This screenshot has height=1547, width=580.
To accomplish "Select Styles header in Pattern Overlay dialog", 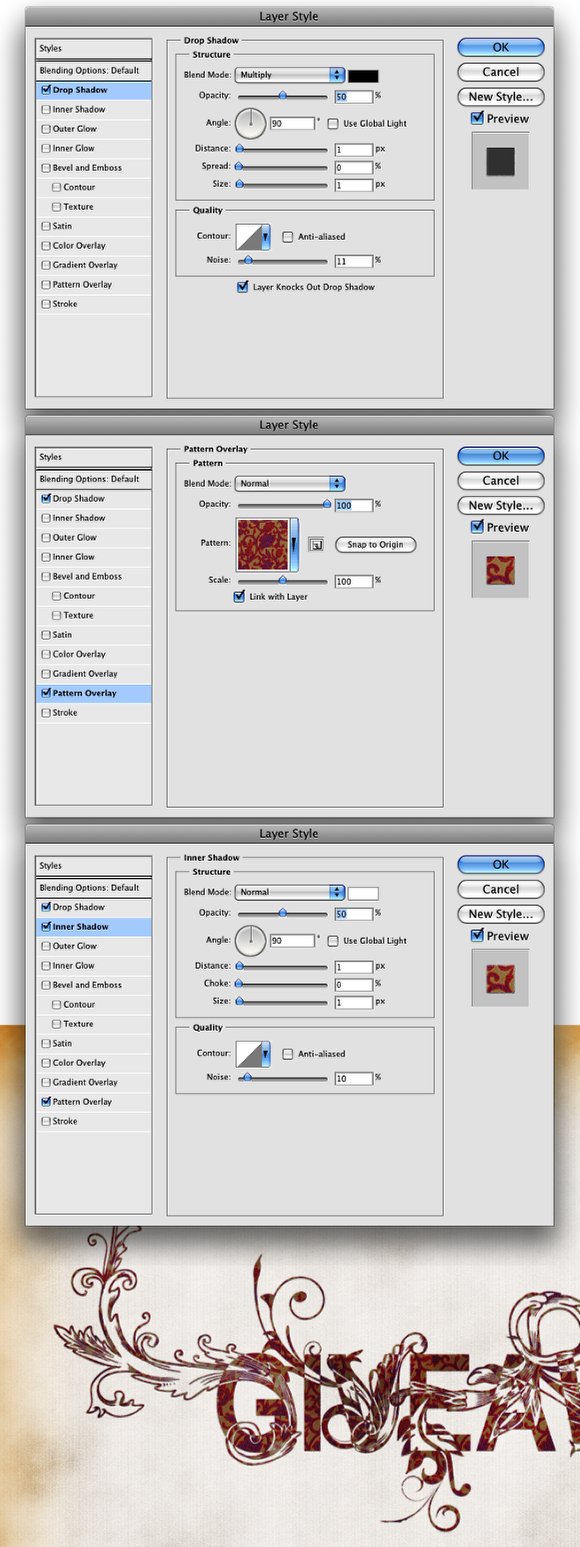I will pyautogui.click(x=94, y=457).
